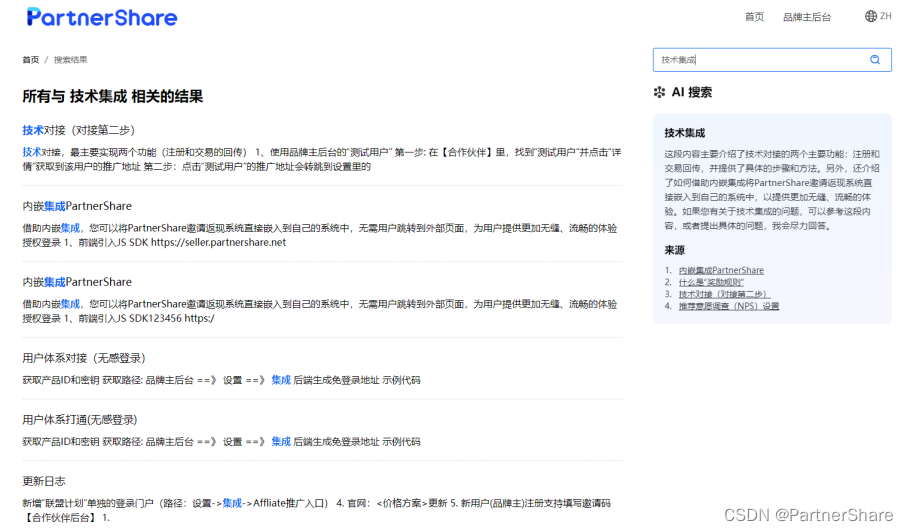Open source link 内嵌集成PartnerShare

[x=721, y=270]
